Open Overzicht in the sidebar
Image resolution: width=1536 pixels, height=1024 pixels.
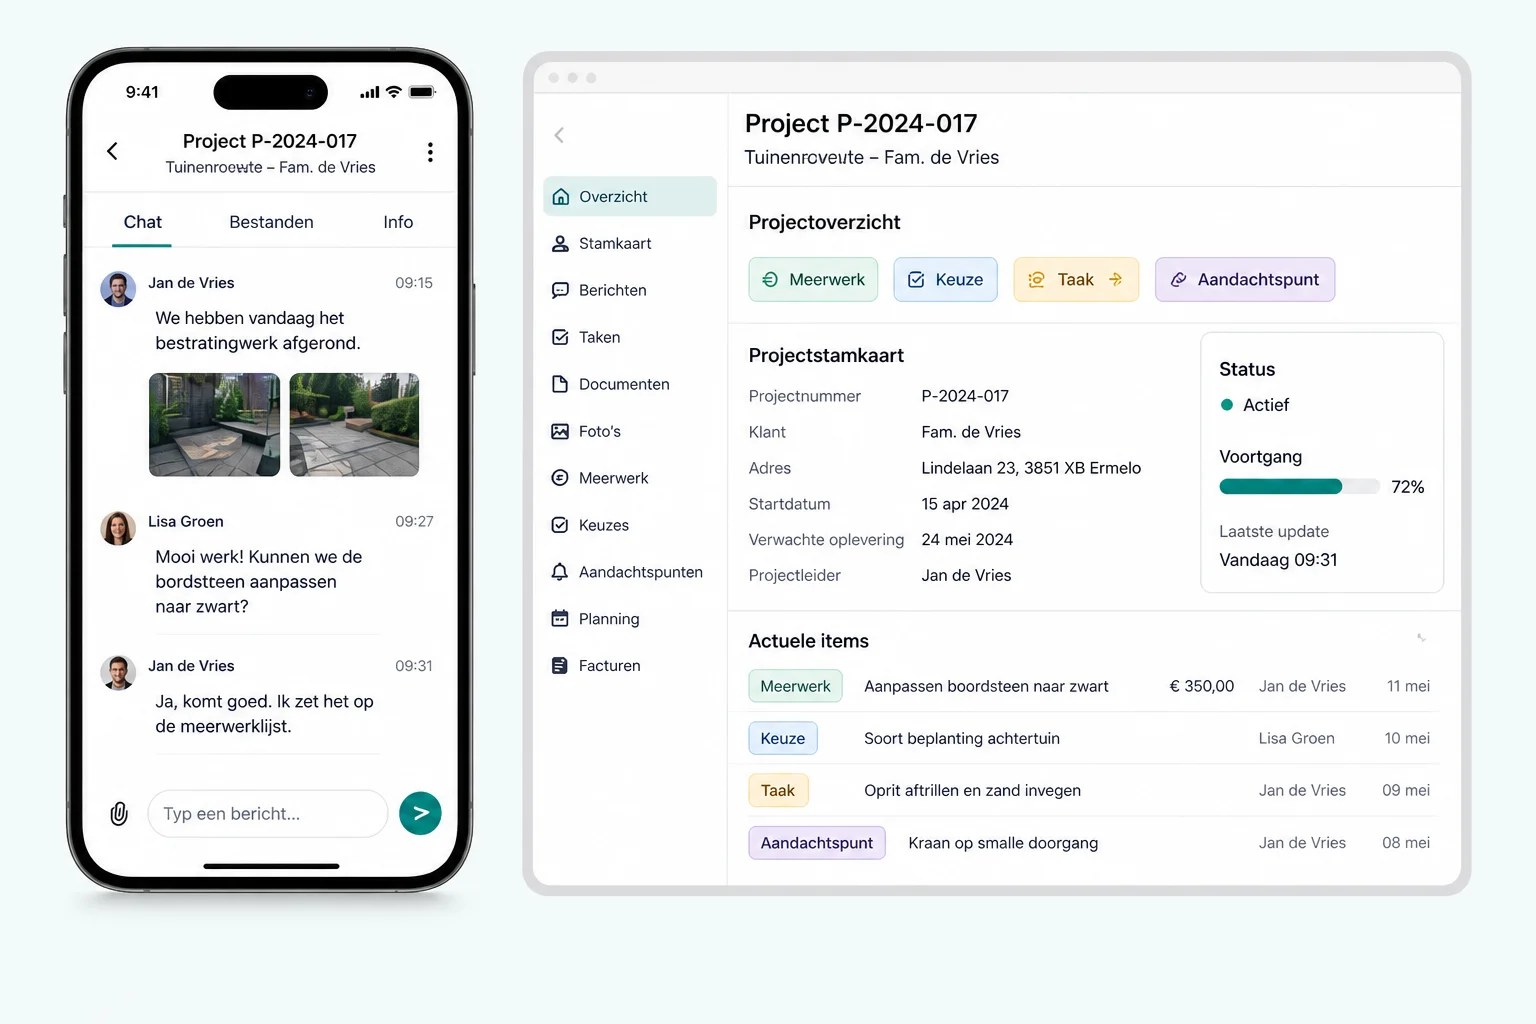(630, 197)
